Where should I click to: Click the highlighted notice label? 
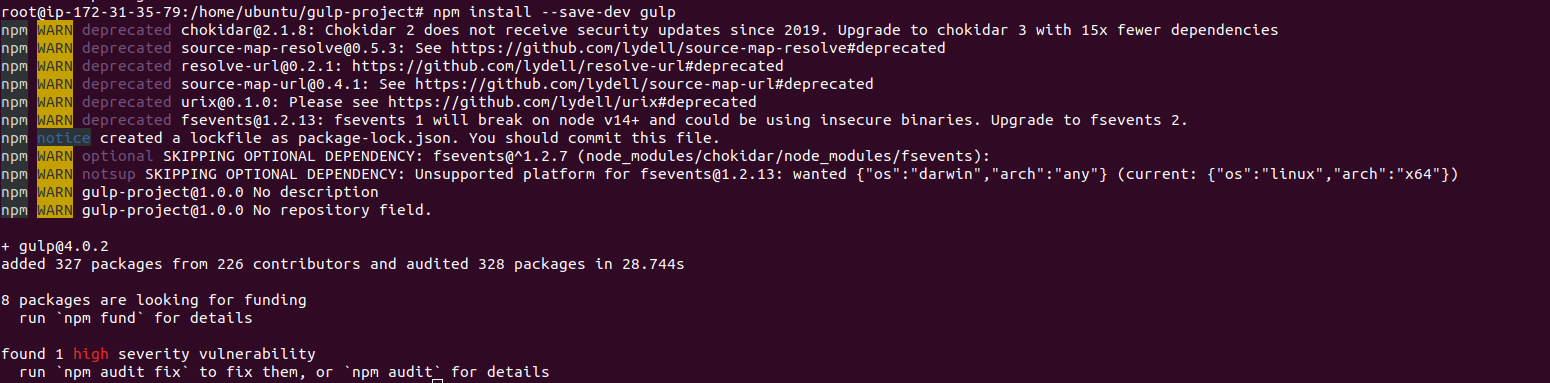(x=64, y=138)
